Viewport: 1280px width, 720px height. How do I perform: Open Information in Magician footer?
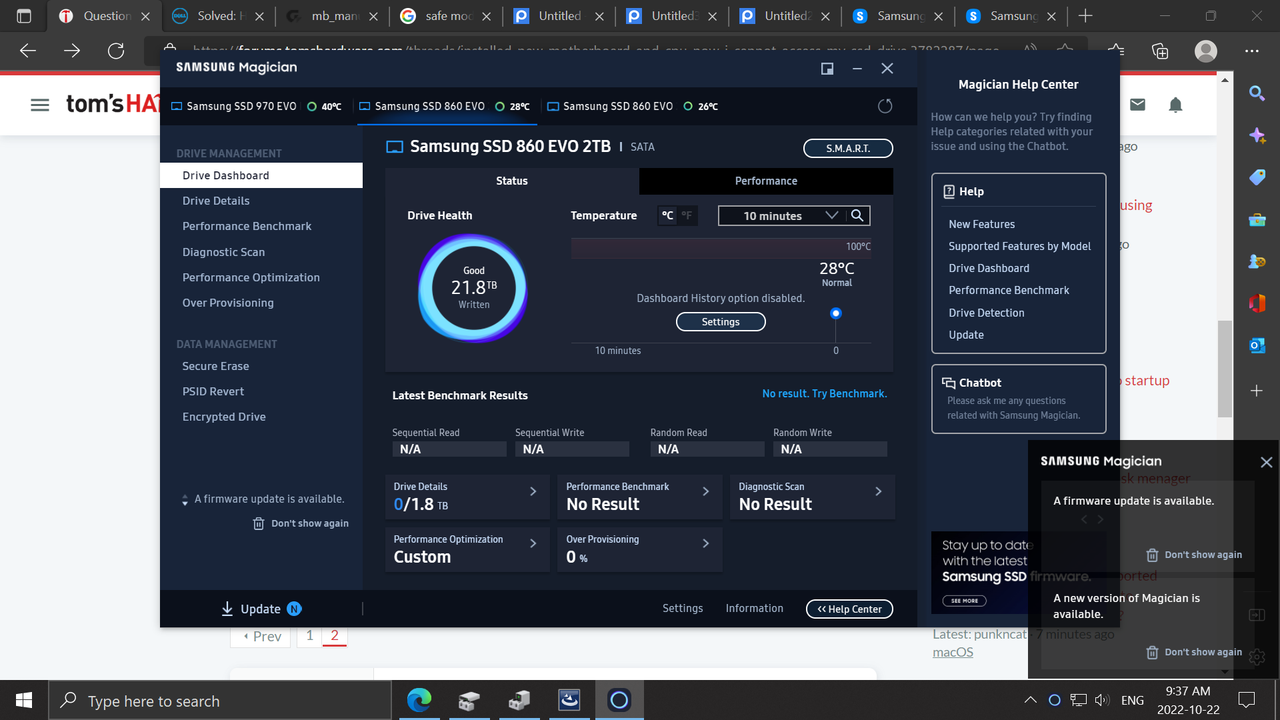click(x=754, y=608)
